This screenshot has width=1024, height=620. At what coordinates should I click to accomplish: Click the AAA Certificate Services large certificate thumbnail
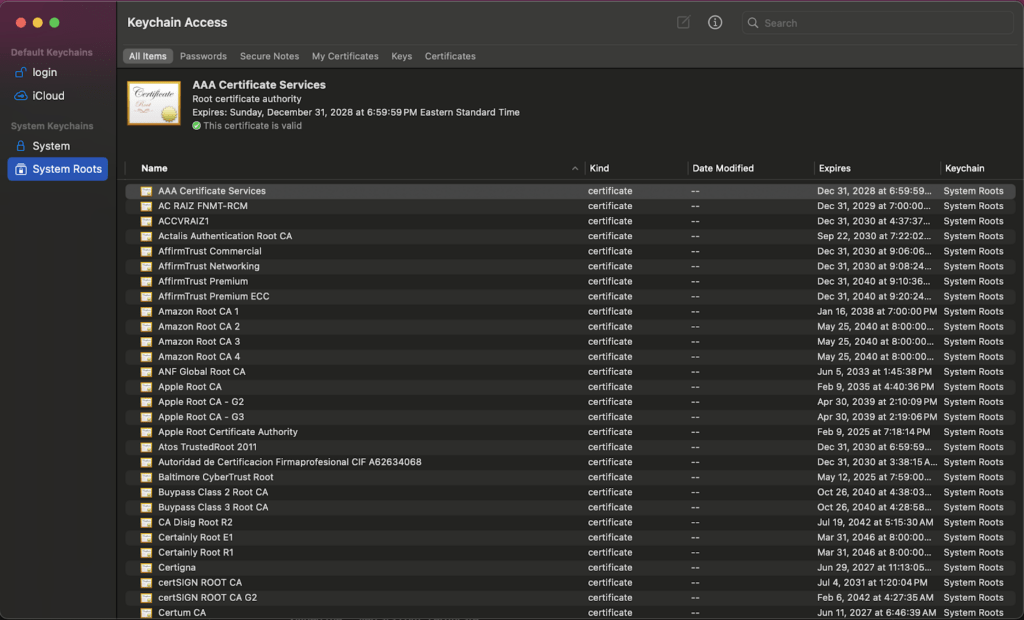coord(154,103)
